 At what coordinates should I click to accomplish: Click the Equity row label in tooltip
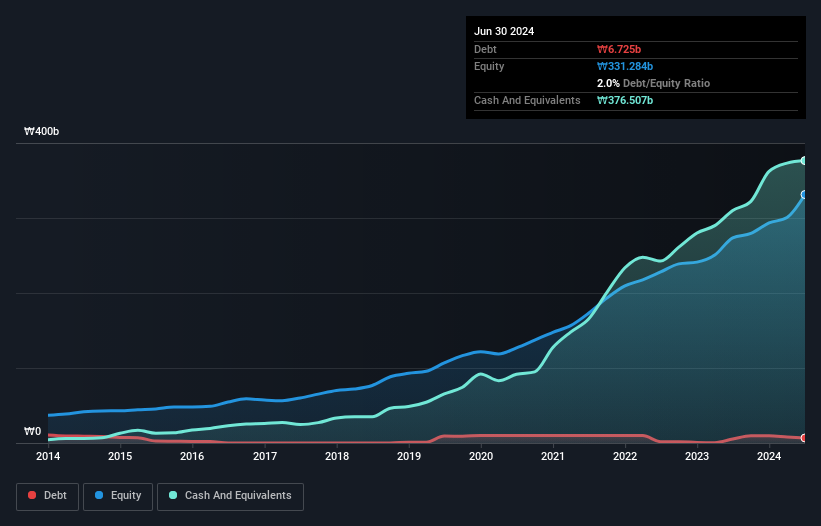[489, 66]
